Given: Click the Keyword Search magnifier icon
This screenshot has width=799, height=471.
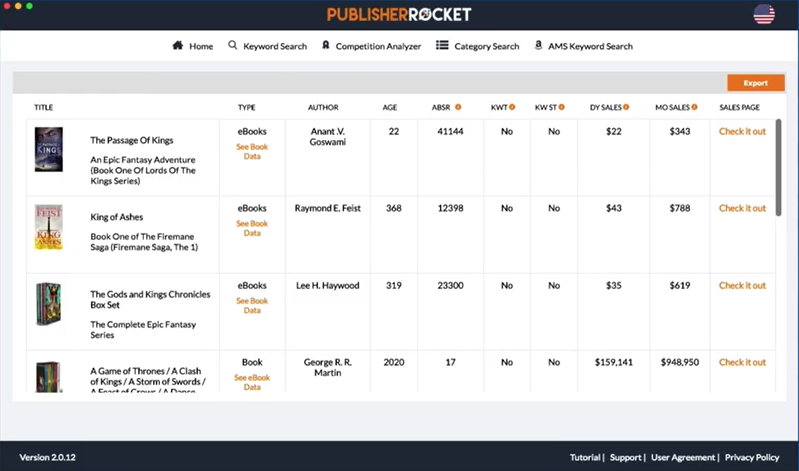Looking at the screenshot, I should (232, 45).
